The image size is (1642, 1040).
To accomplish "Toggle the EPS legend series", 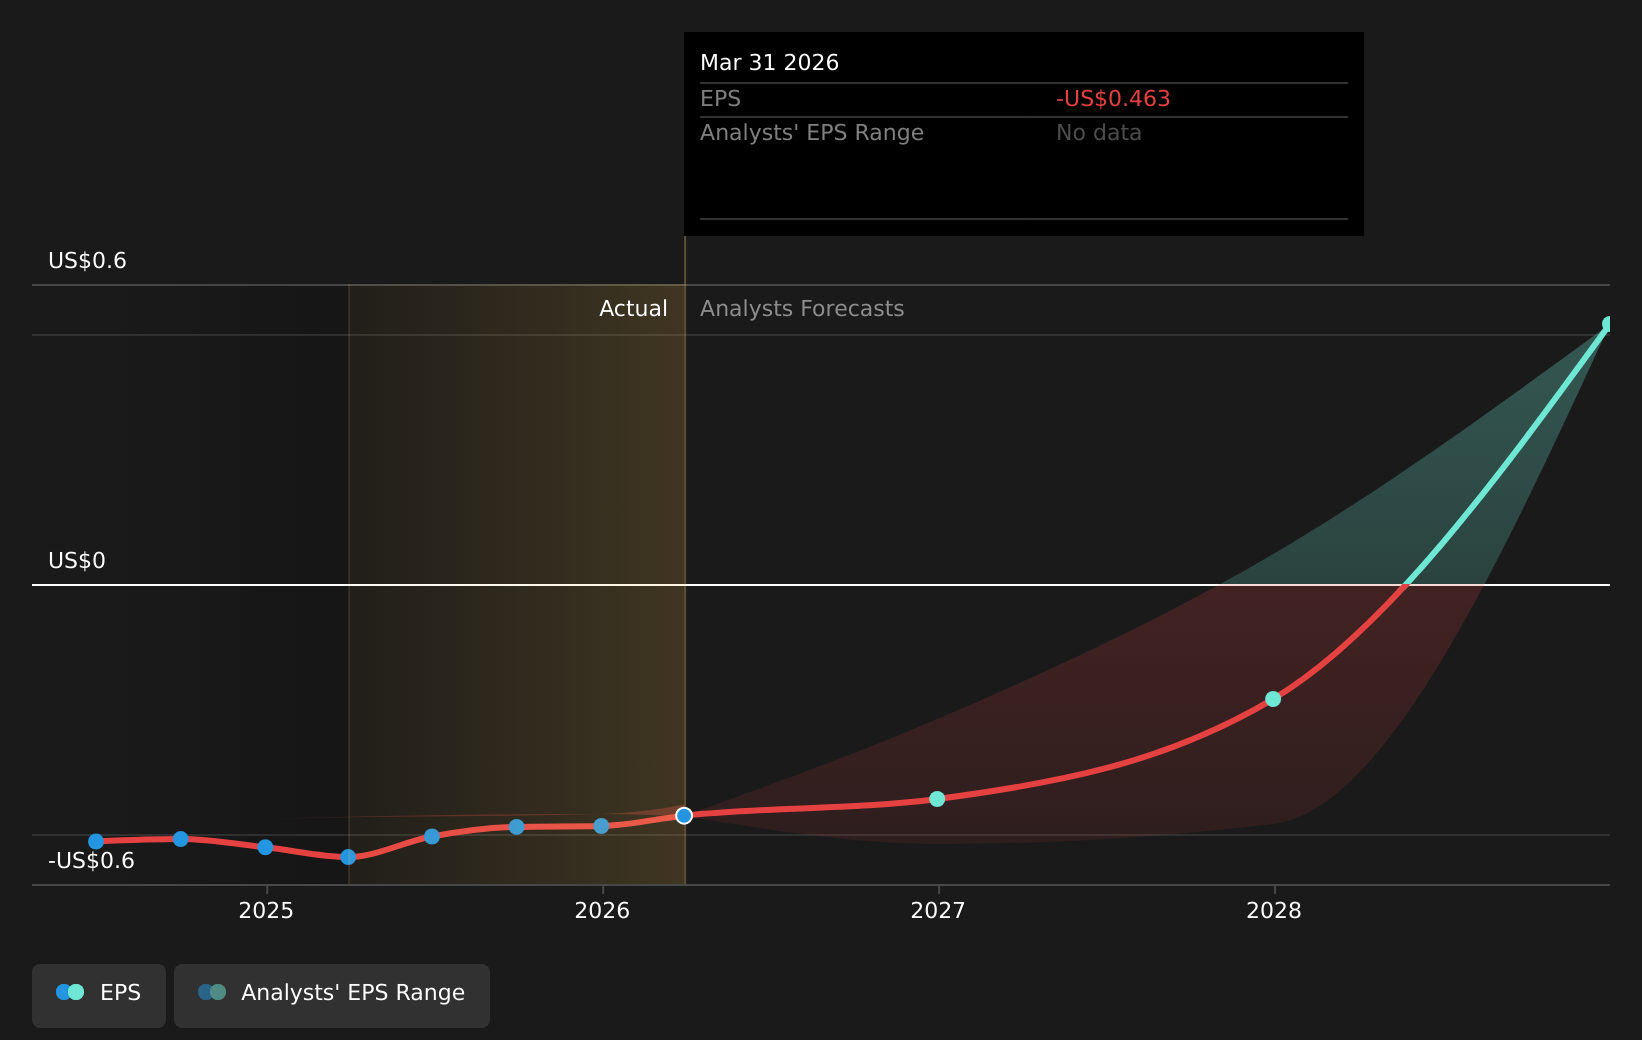I will point(99,995).
